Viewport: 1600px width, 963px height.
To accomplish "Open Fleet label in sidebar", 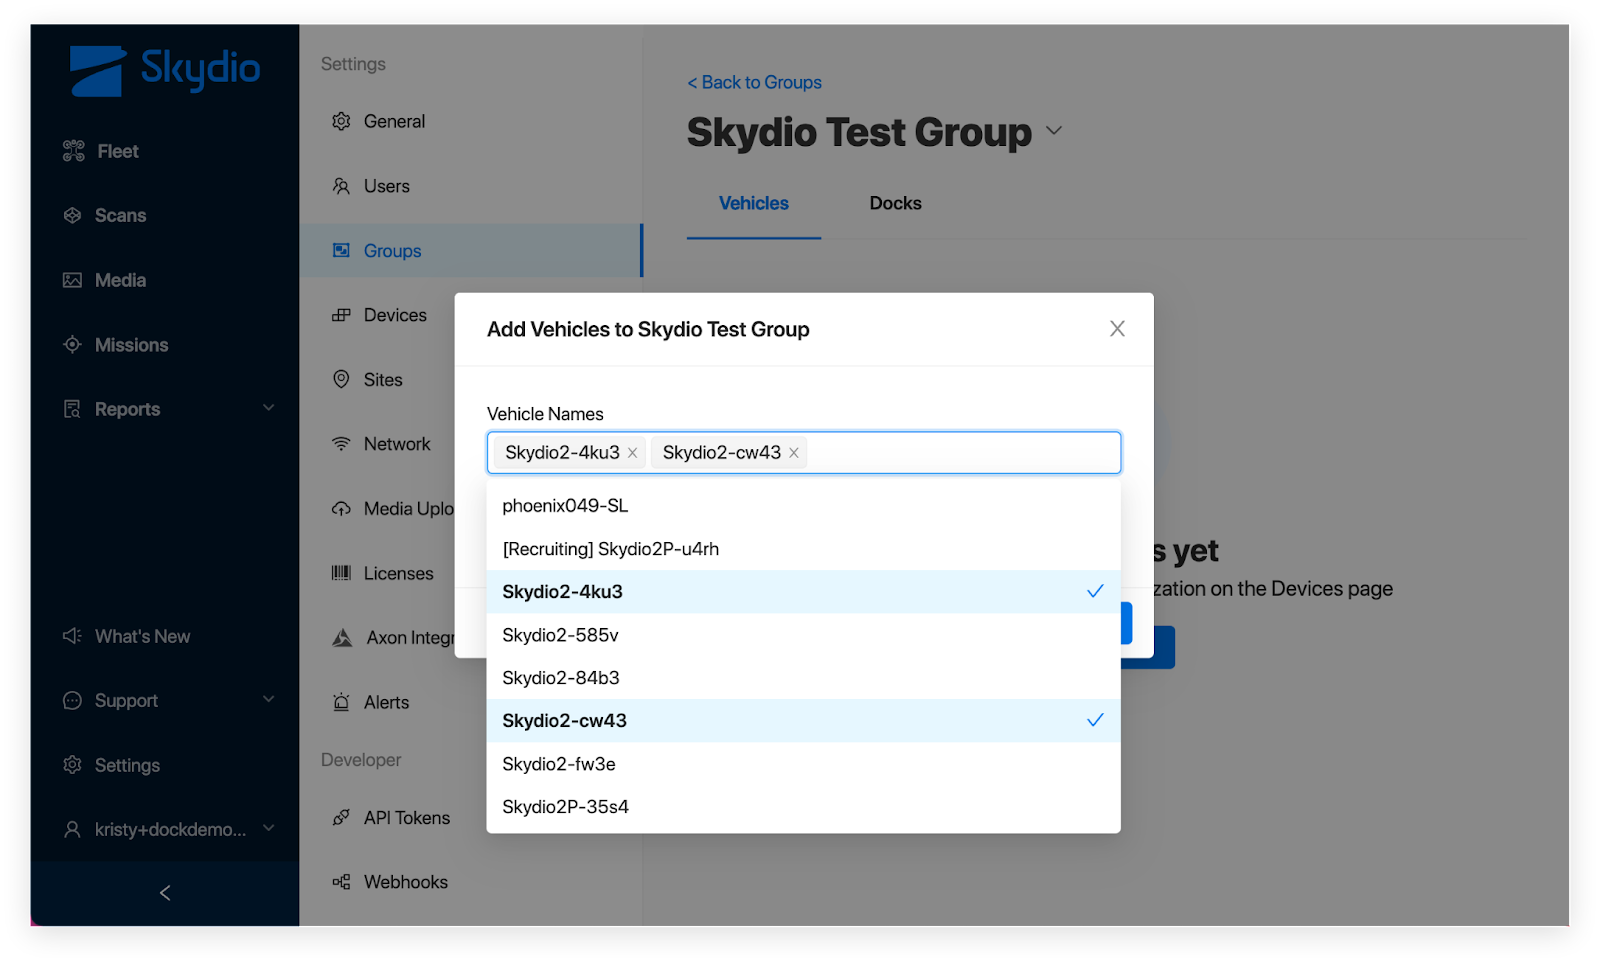I will [118, 151].
